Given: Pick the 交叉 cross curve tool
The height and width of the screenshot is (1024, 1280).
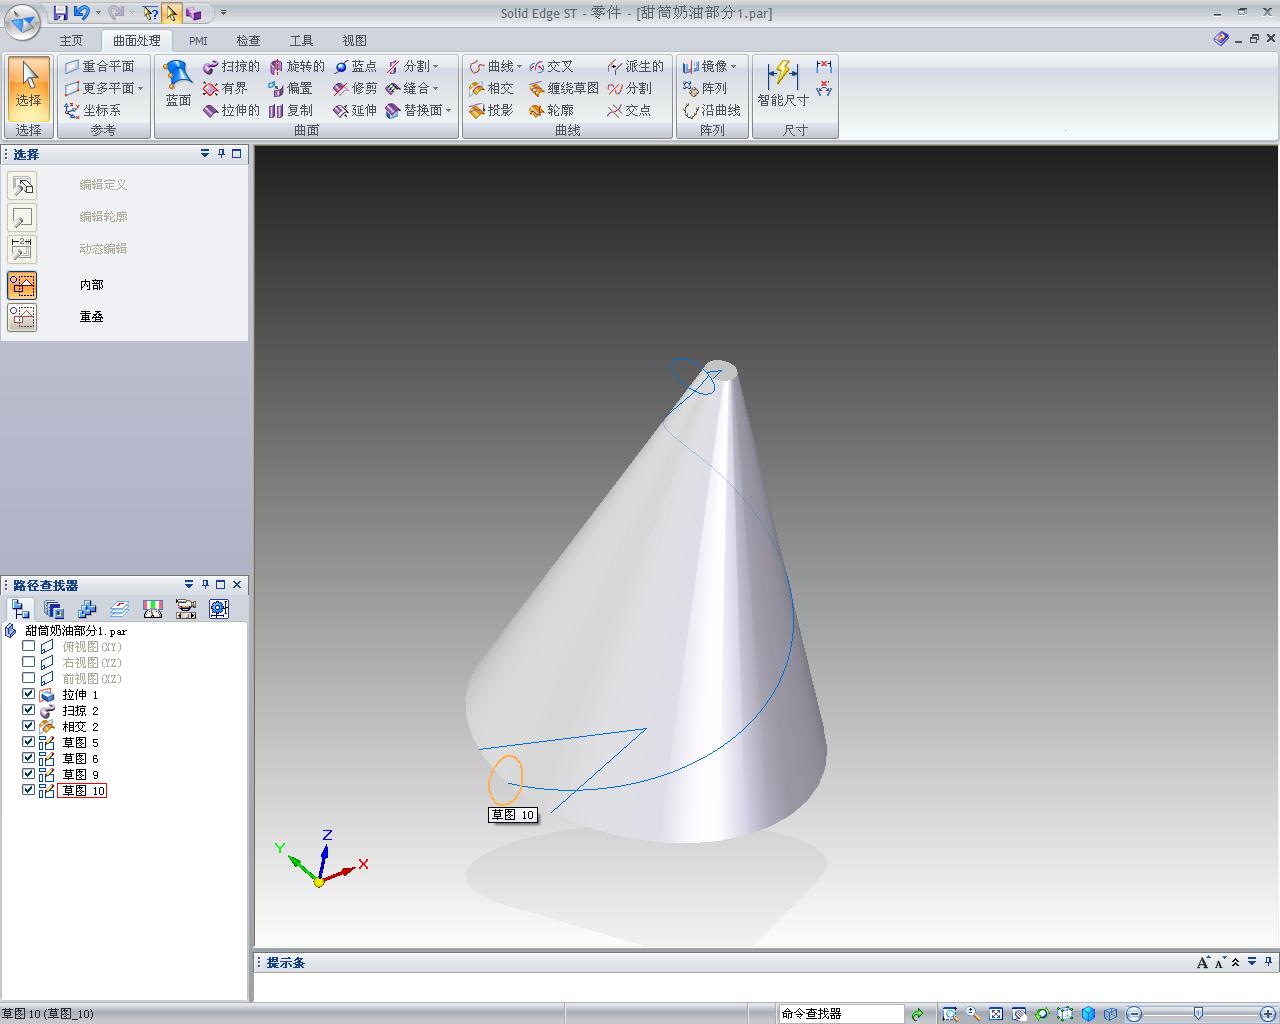Looking at the screenshot, I should tap(551, 66).
